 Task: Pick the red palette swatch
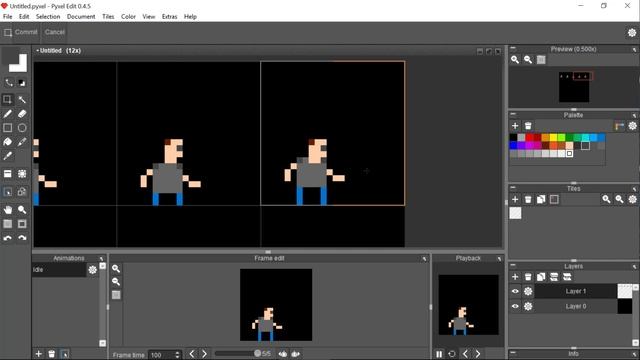pyautogui.click(x=529, y=138)
